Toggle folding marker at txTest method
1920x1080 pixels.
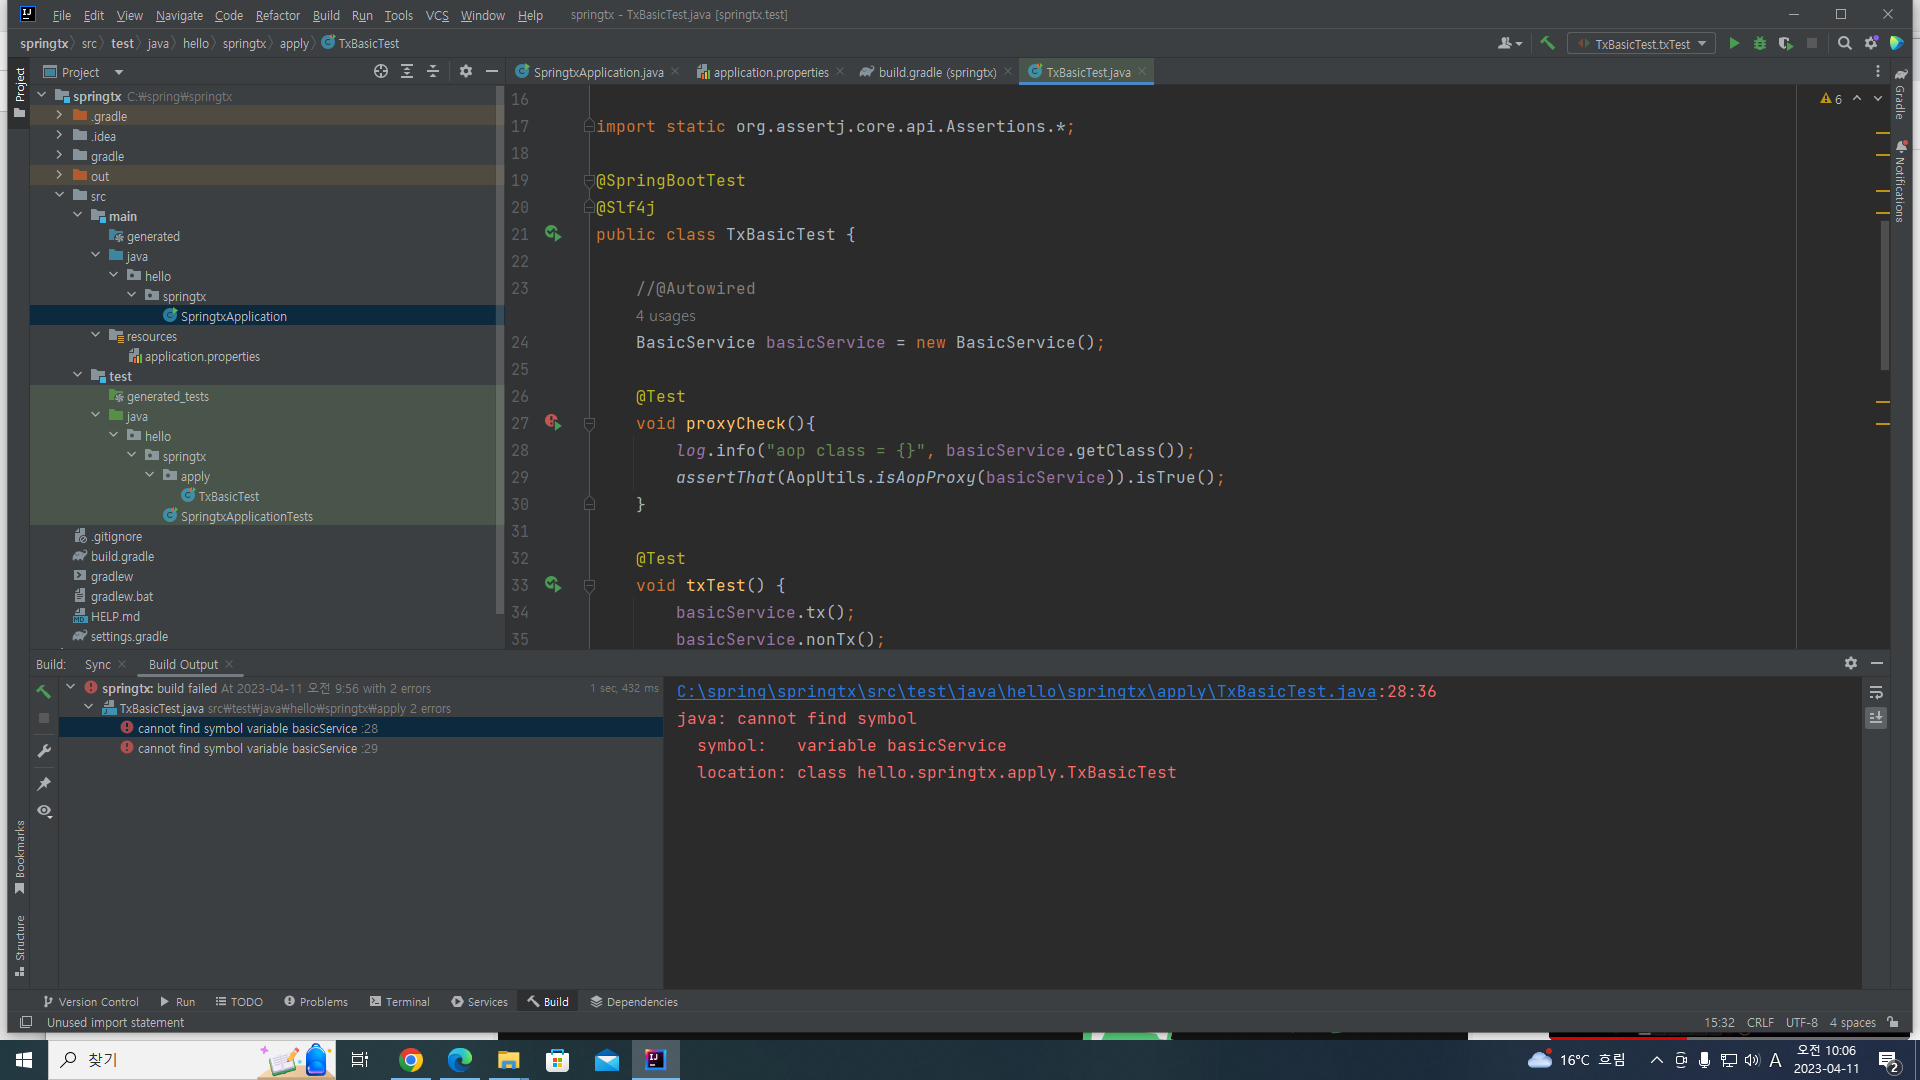pos(589,586)
